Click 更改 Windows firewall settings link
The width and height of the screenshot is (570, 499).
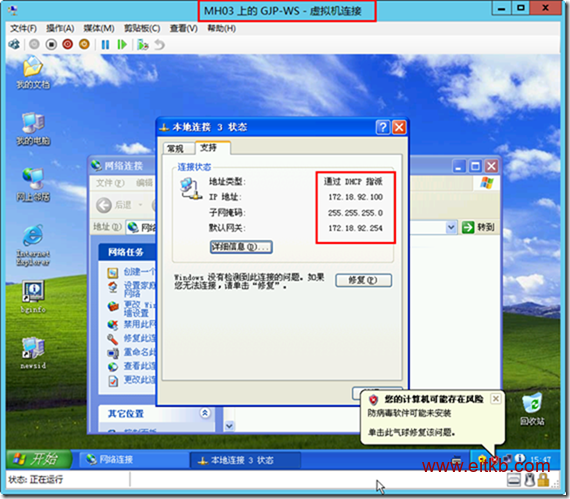click(132, 309)
